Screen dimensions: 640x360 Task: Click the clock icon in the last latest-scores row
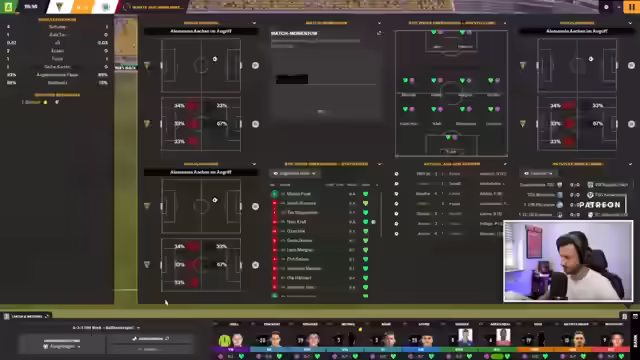(396, 234)
